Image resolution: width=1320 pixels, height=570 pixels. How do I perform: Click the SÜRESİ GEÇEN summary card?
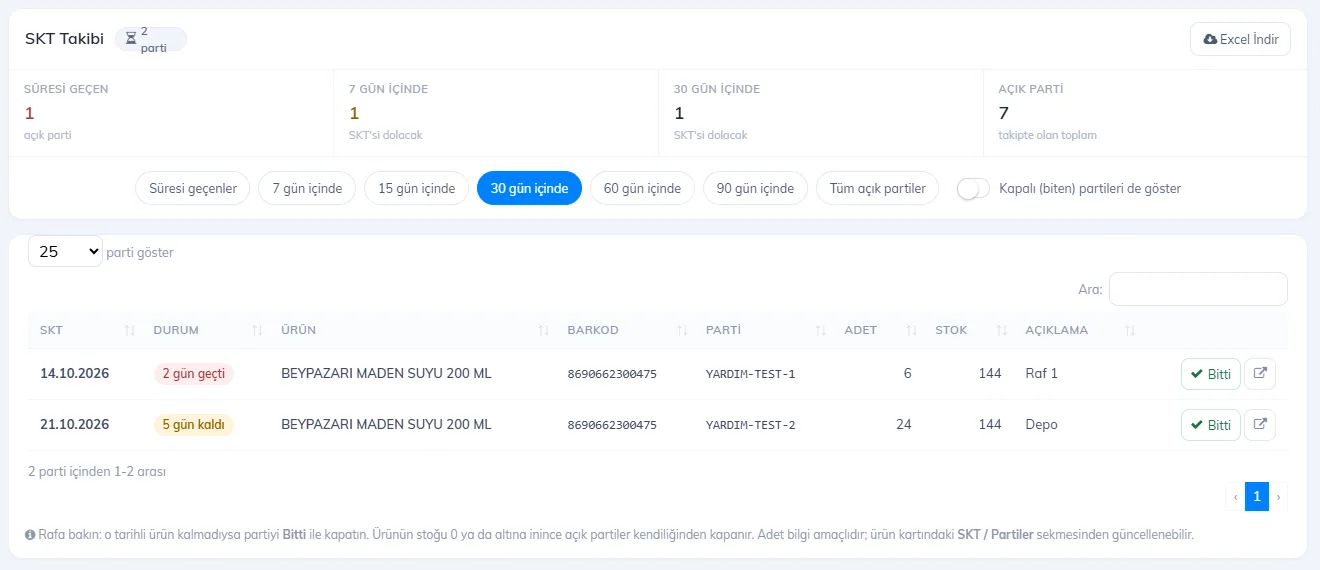tap(171, 112)
